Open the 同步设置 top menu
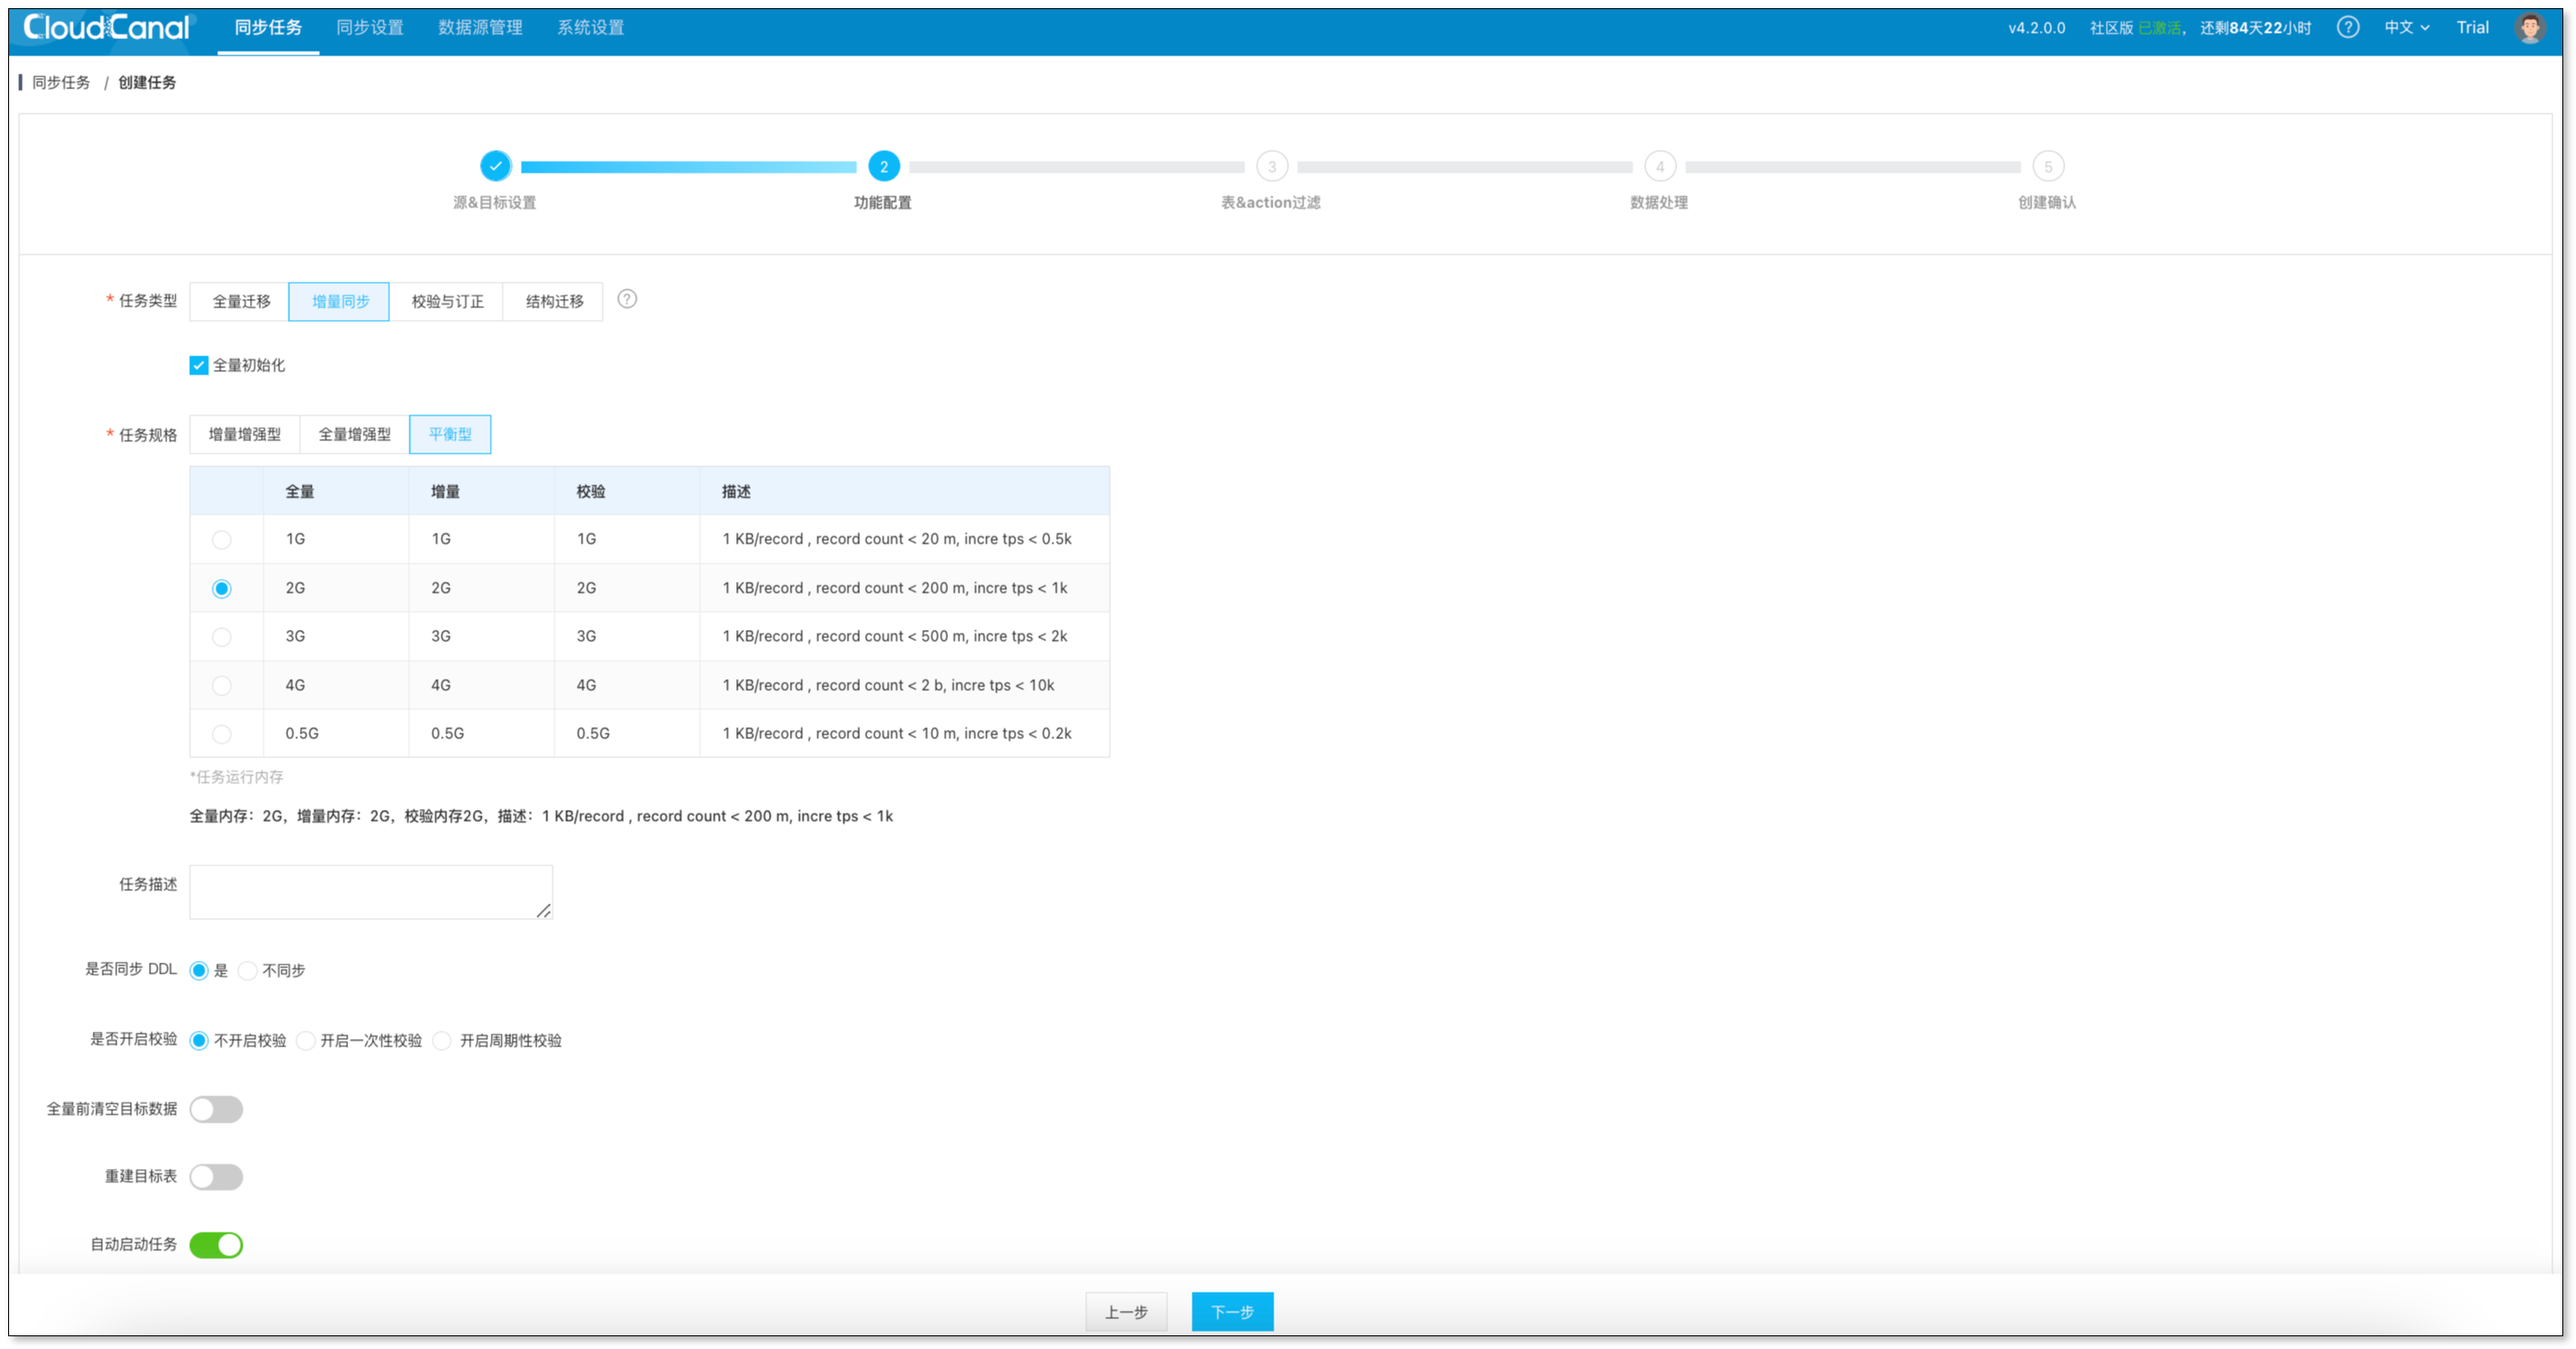Viewport: 2576px width, 1349px height. click(370, 28)
